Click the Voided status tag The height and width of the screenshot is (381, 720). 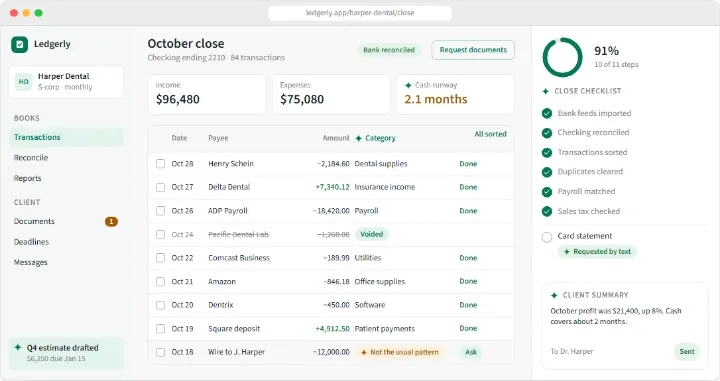(371, 234)
